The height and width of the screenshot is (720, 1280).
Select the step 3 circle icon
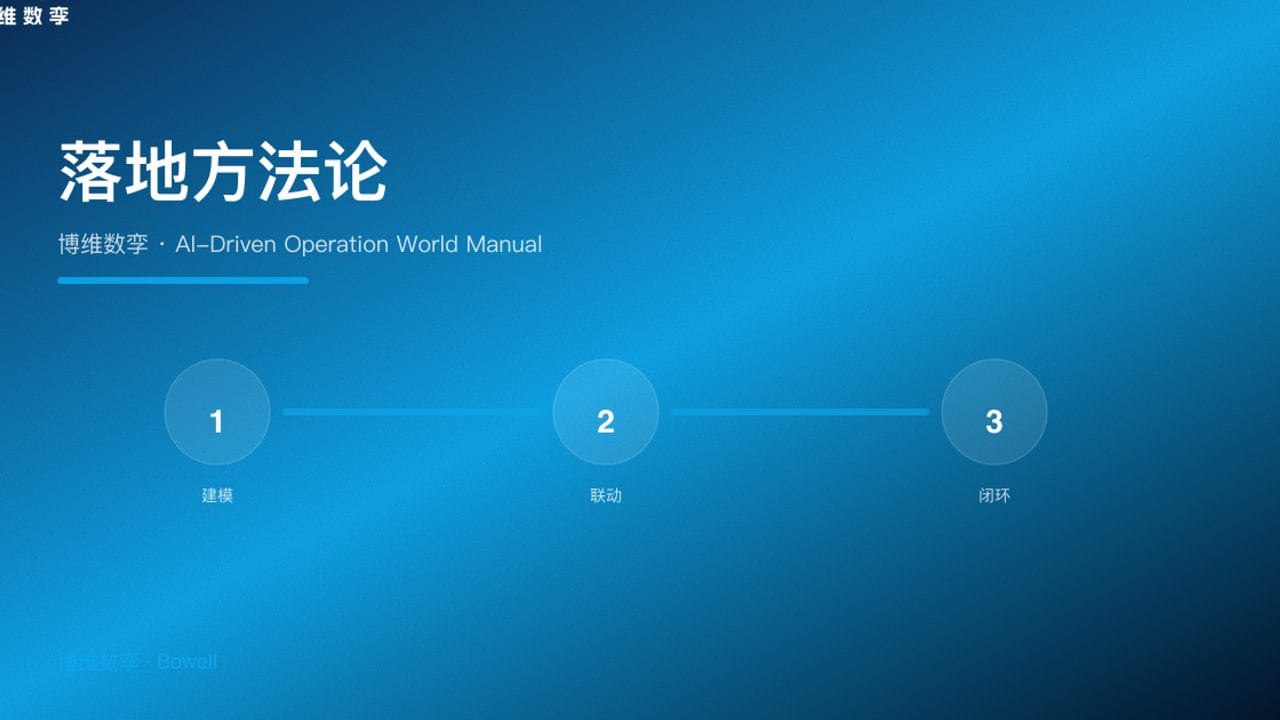[x=993, y=412]
